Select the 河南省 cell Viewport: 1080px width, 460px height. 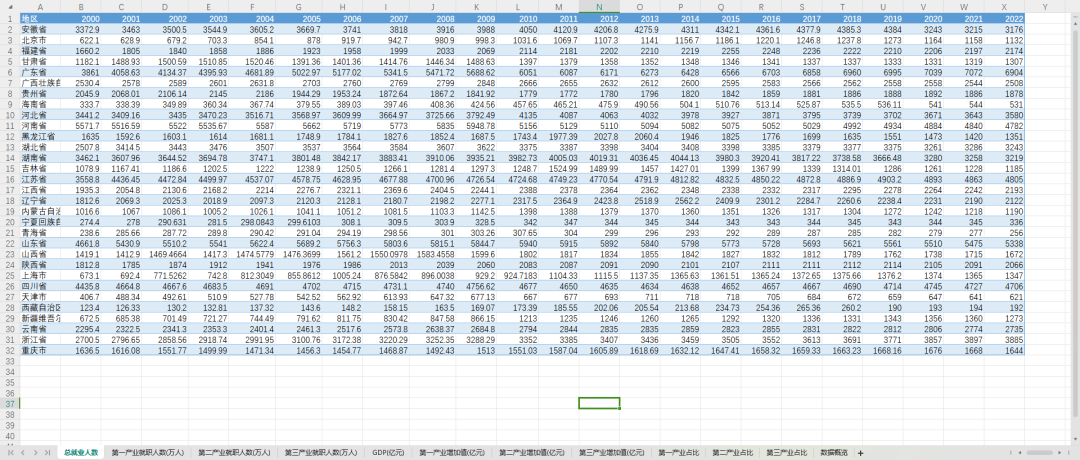[x=39, y=126]
